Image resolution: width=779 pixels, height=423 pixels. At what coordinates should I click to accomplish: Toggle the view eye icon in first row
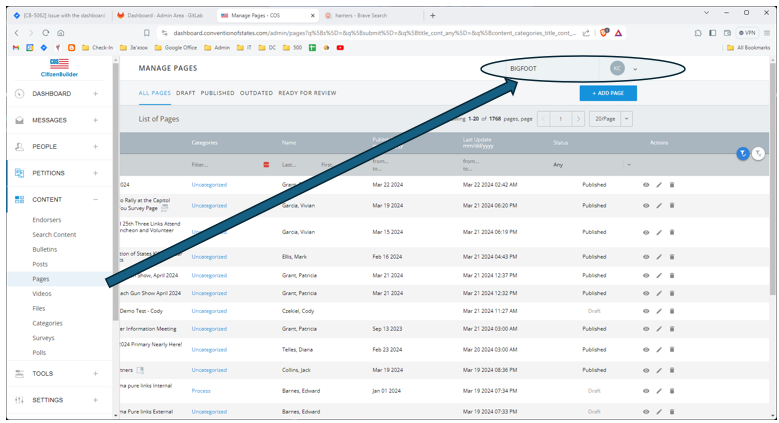[x=646, y=185]
